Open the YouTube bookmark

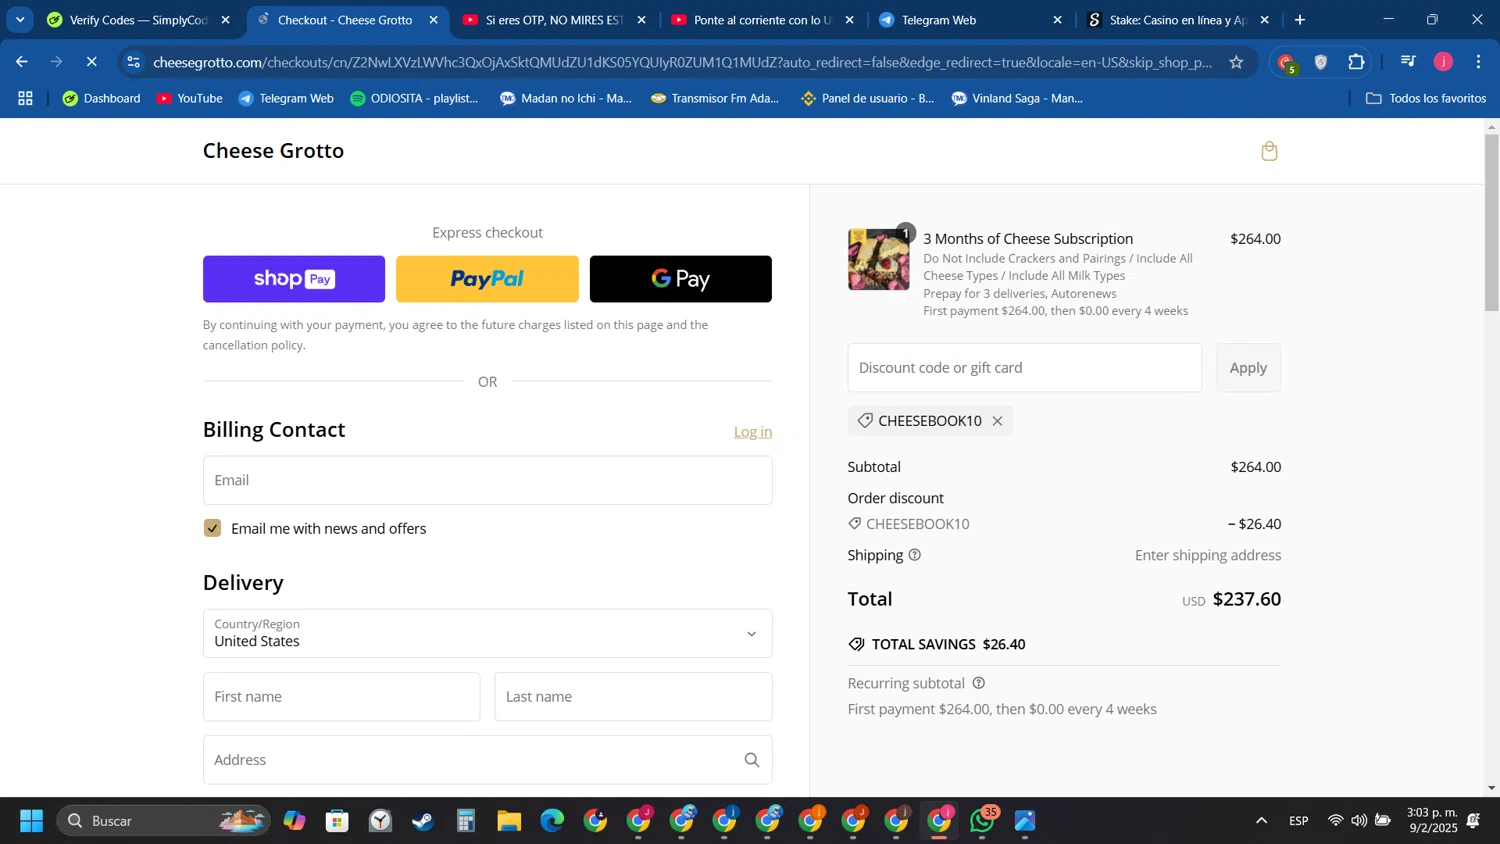point(190,98)
